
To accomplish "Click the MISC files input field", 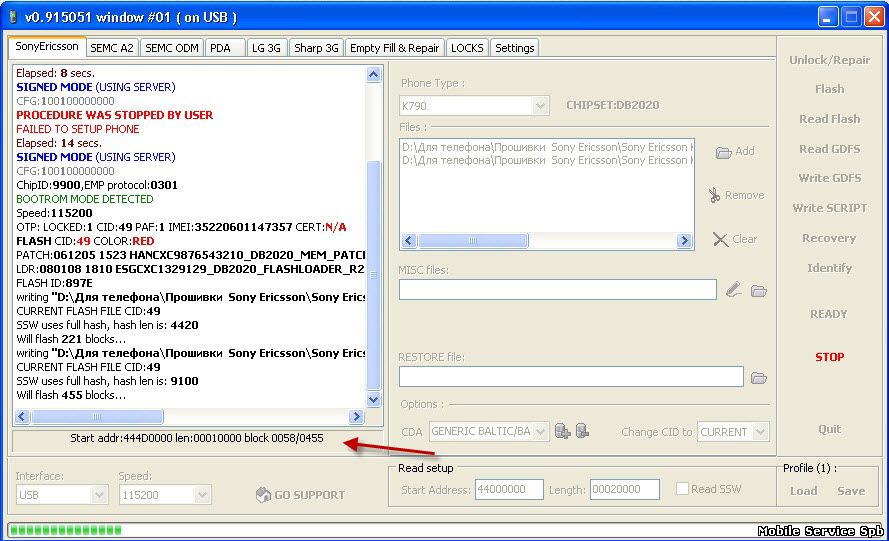I will [x=557, y=290].
